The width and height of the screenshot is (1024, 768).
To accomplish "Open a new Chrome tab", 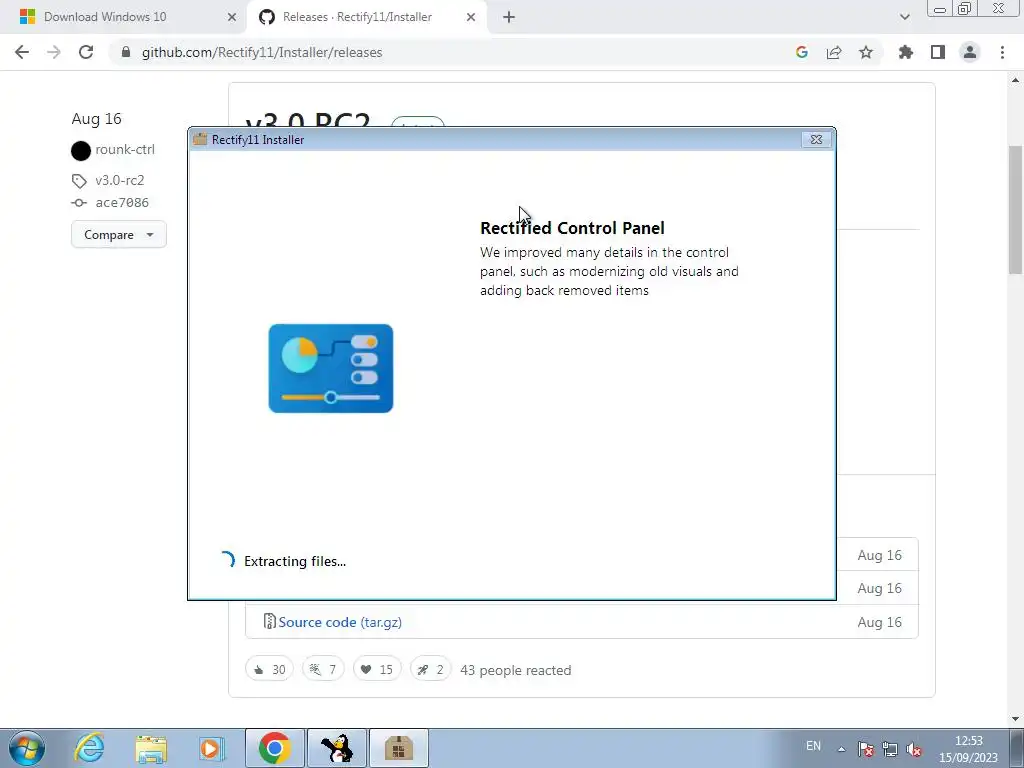I will tap(509, 17).
